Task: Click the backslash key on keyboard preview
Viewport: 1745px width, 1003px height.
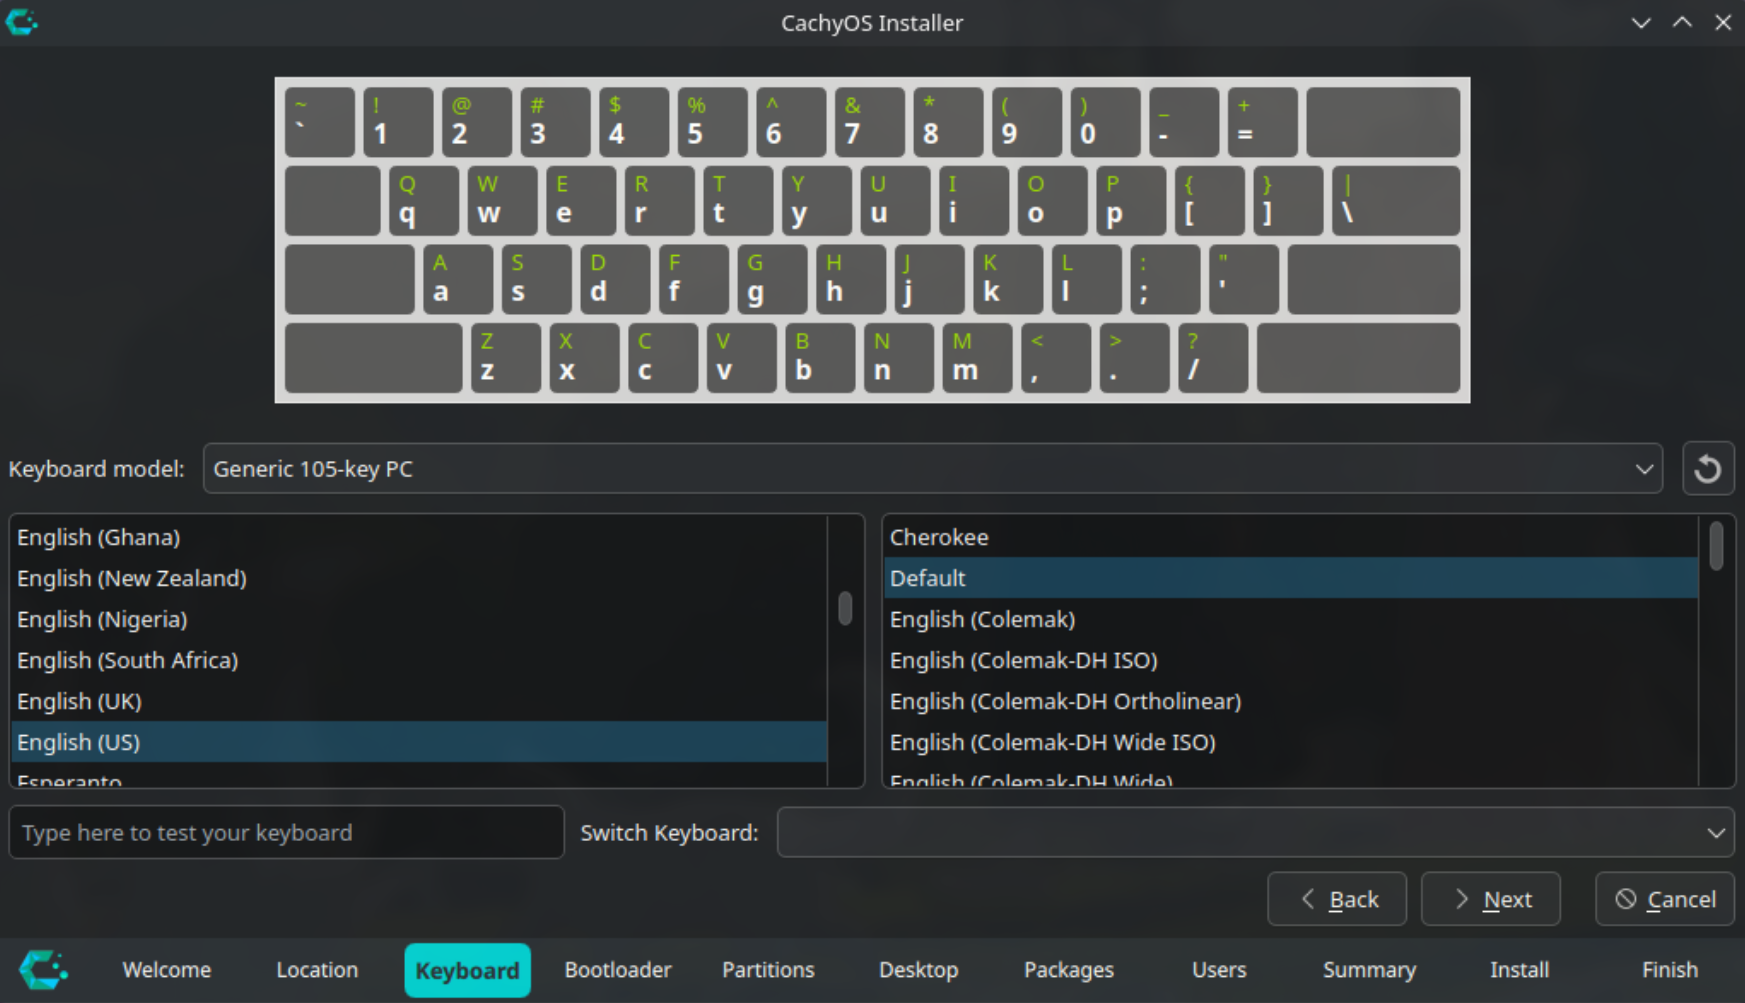Action: tap(1396, 201)
